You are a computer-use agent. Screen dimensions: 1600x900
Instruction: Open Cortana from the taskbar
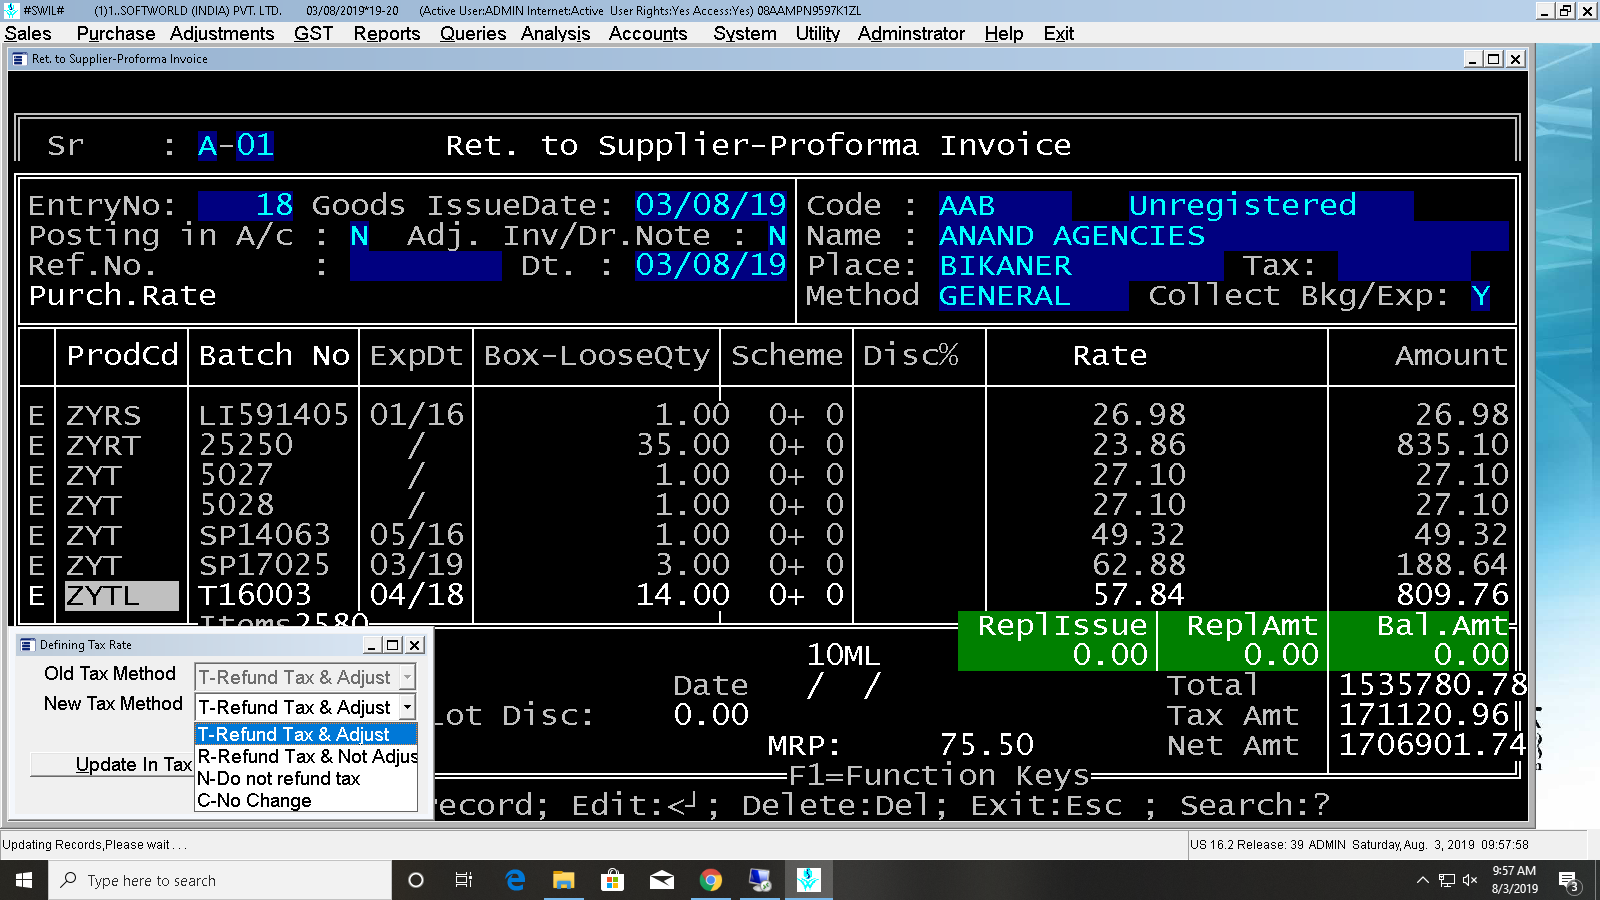click(x=416, y=880)
